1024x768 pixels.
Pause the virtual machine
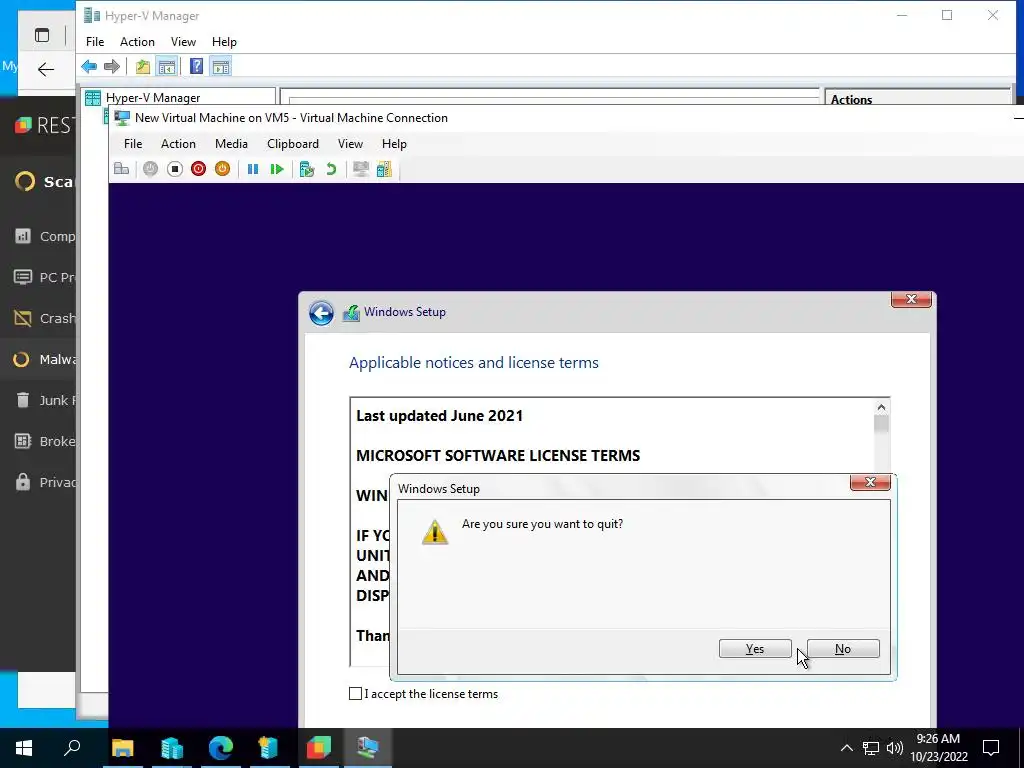[x=253, y=169]
